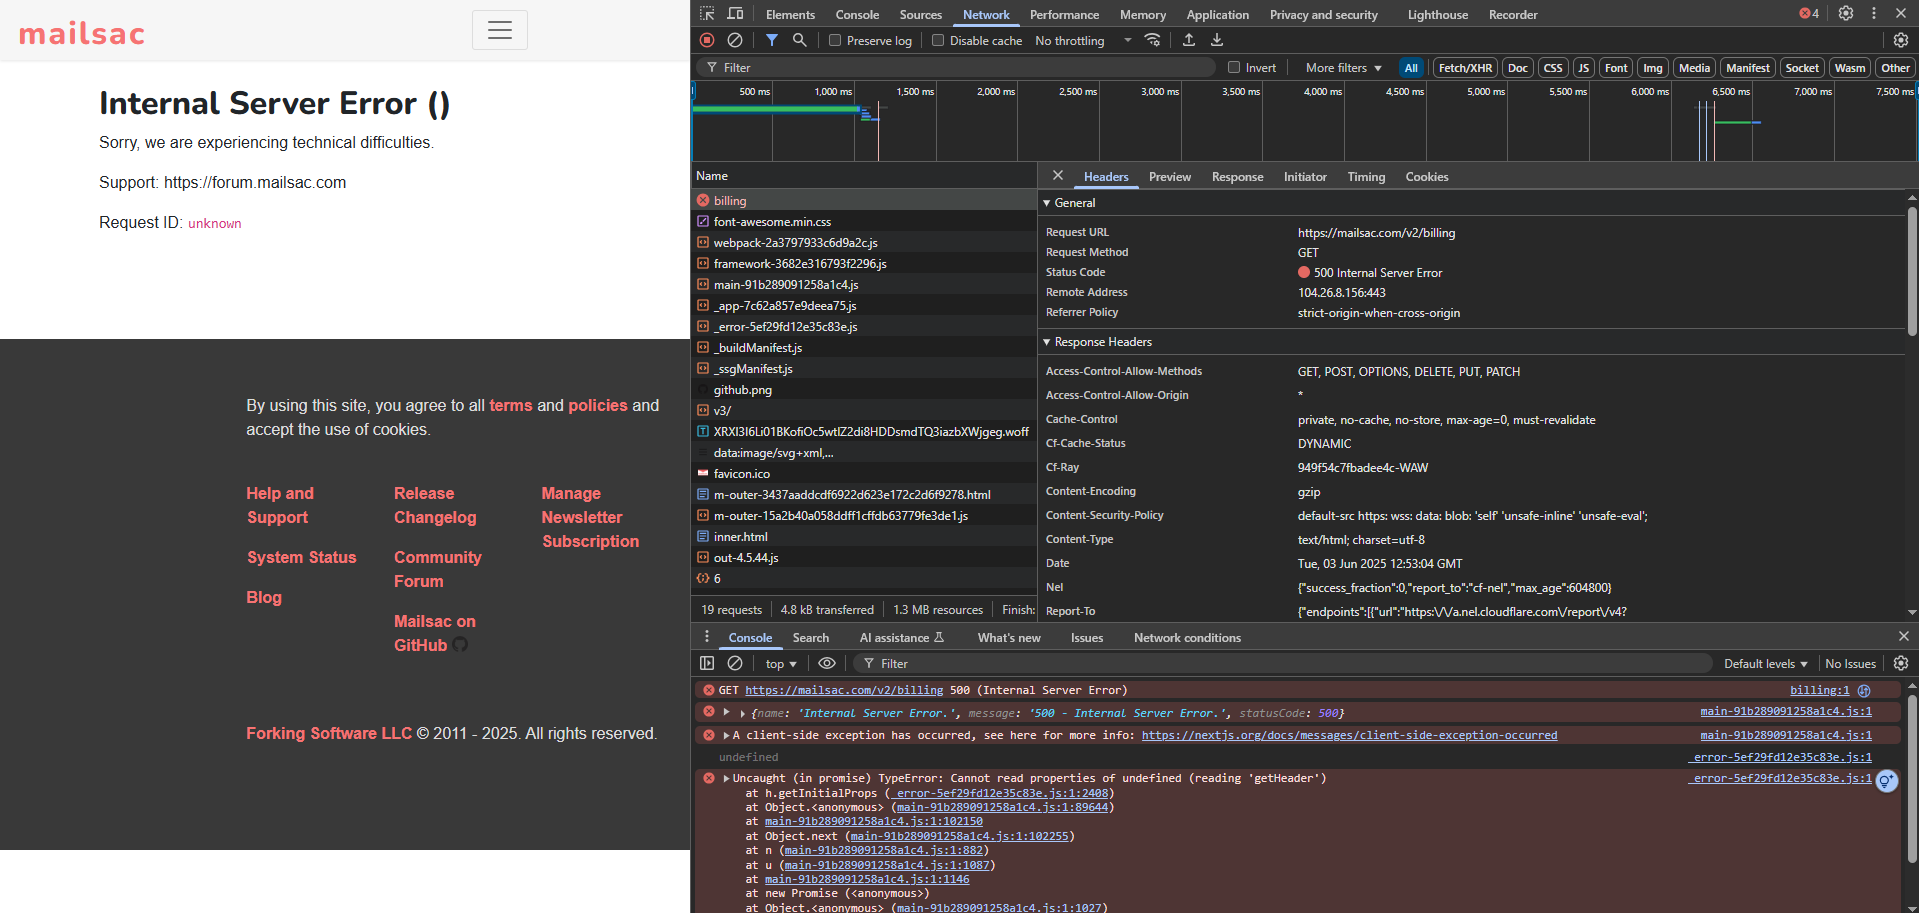Filter requests by JS type
The height and width of the screenshot is (913, 1919).
coord(1583,68)
